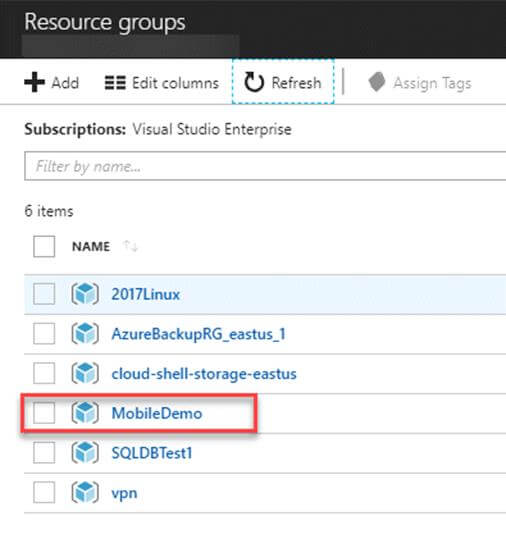The width and height of the screenshot is (506, 548).
Task: Open the cloud-shell-storage-eastus link
Action: [x=204, y=374]
